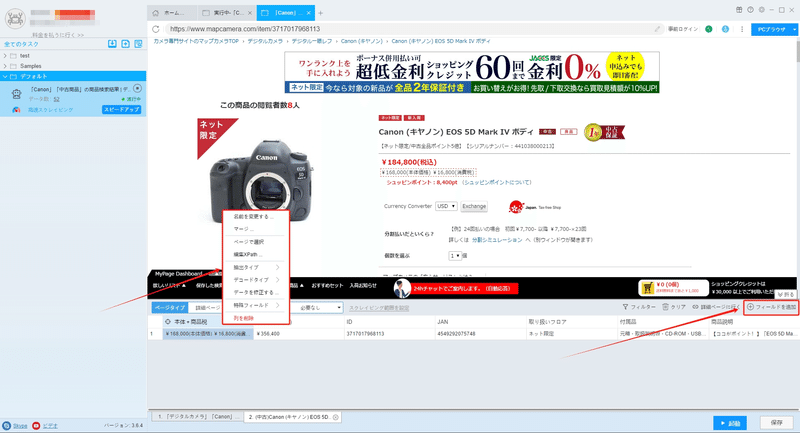Click the chat agent avatar on black bar
Screen dimensions: 800x433
403,288
